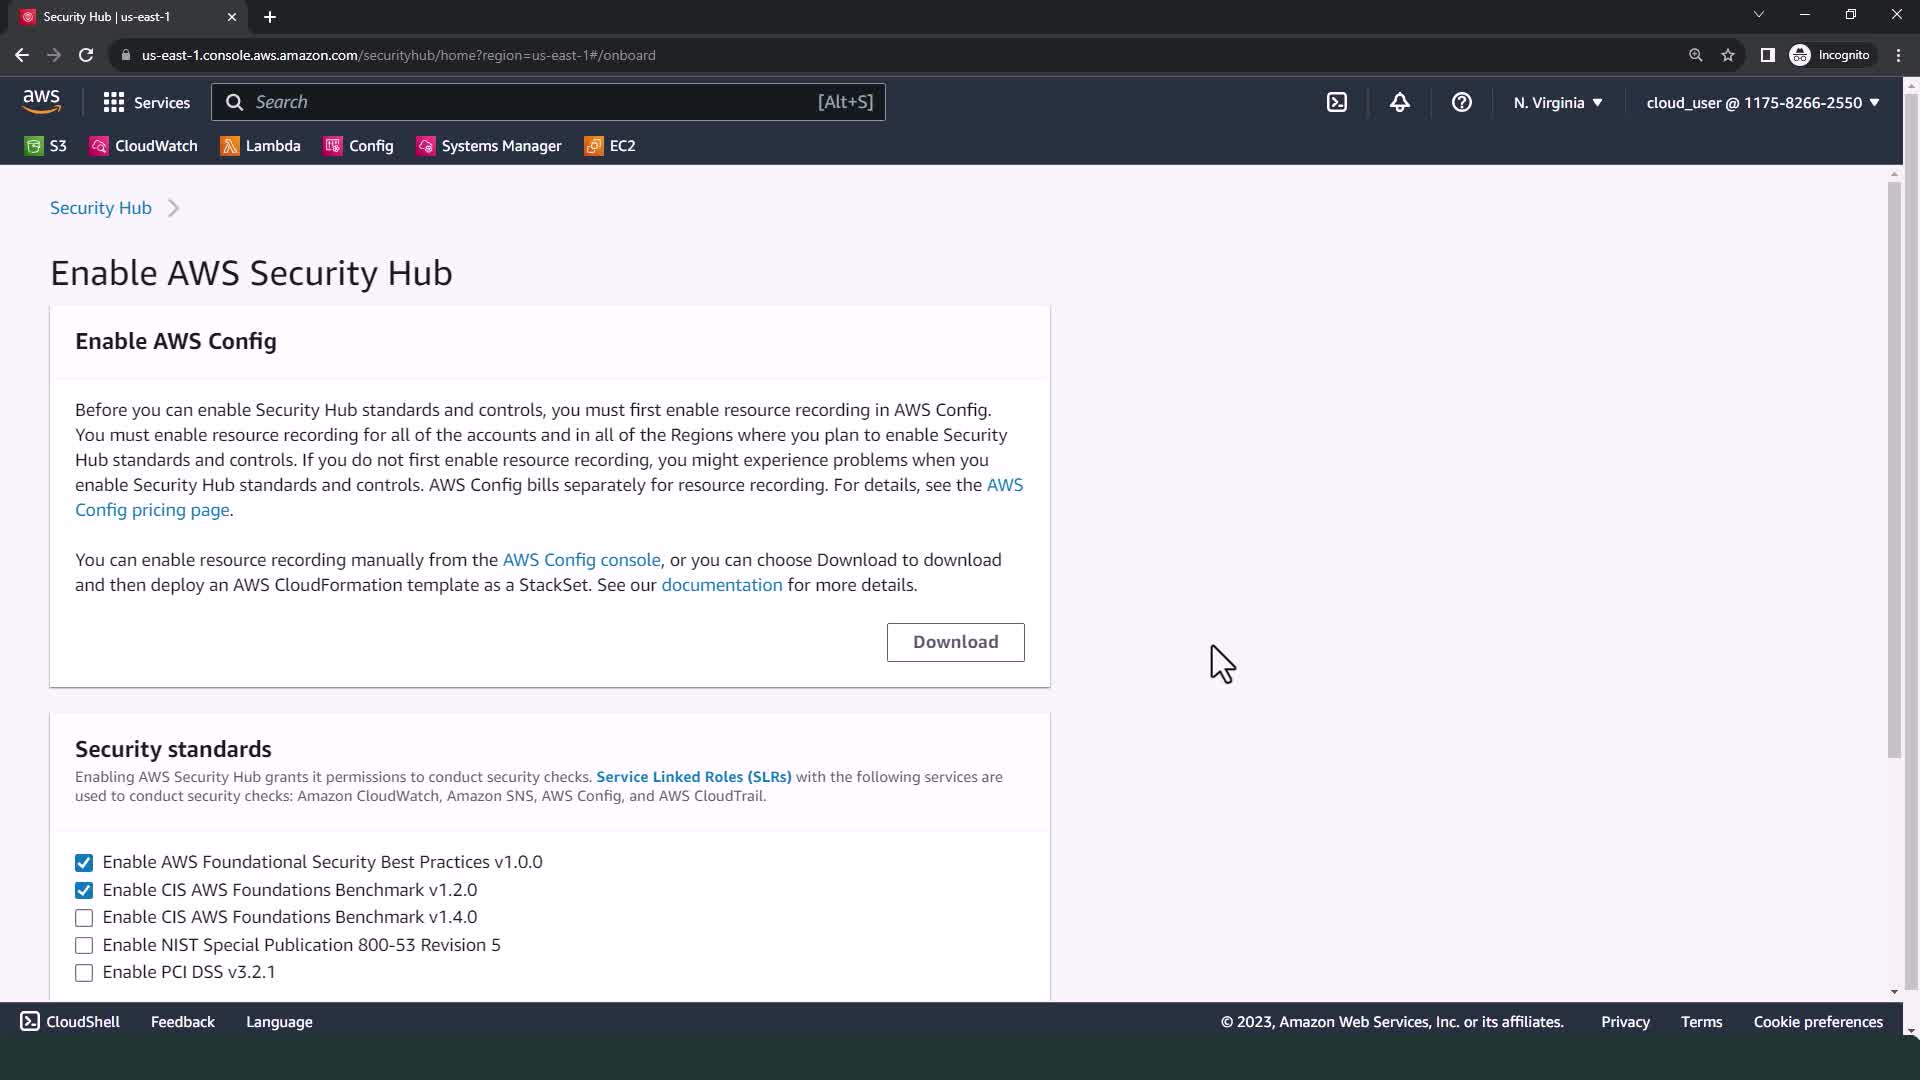1920x1080 pixels.
Task: Enable PCI DSS v3.2.1 standard
Action: click(84, 973)
